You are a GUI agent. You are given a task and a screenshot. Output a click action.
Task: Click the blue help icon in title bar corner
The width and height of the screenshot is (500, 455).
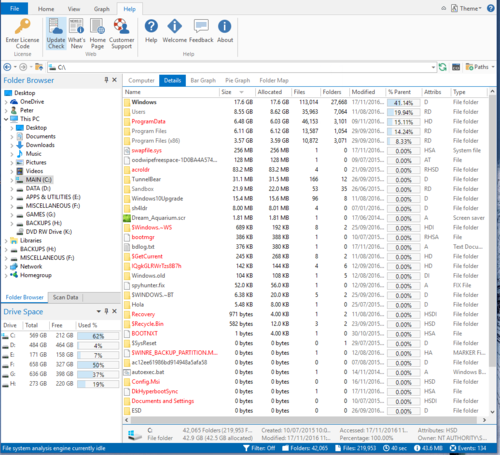491,8
